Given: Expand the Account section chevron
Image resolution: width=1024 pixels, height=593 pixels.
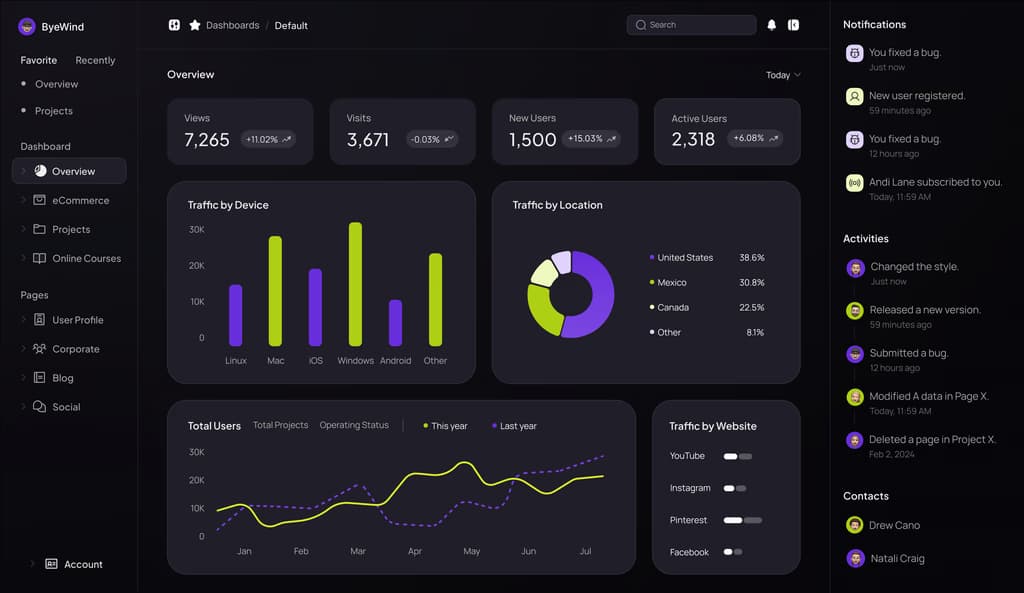Looking at the screenshot, I should point(33,564).
